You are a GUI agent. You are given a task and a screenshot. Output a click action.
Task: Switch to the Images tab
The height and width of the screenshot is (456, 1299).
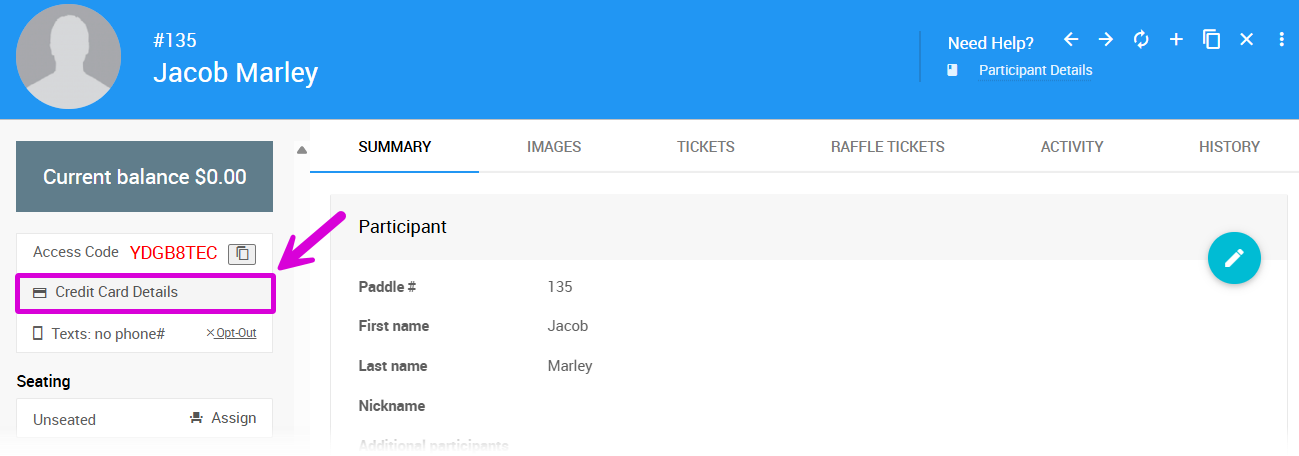554,147
